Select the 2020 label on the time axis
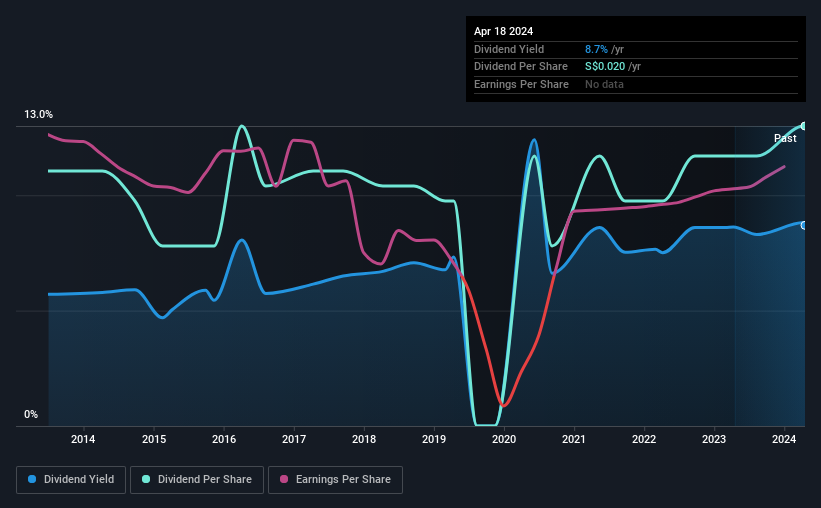Viewport: 821px width, 508px height. [x=504, y=439]
